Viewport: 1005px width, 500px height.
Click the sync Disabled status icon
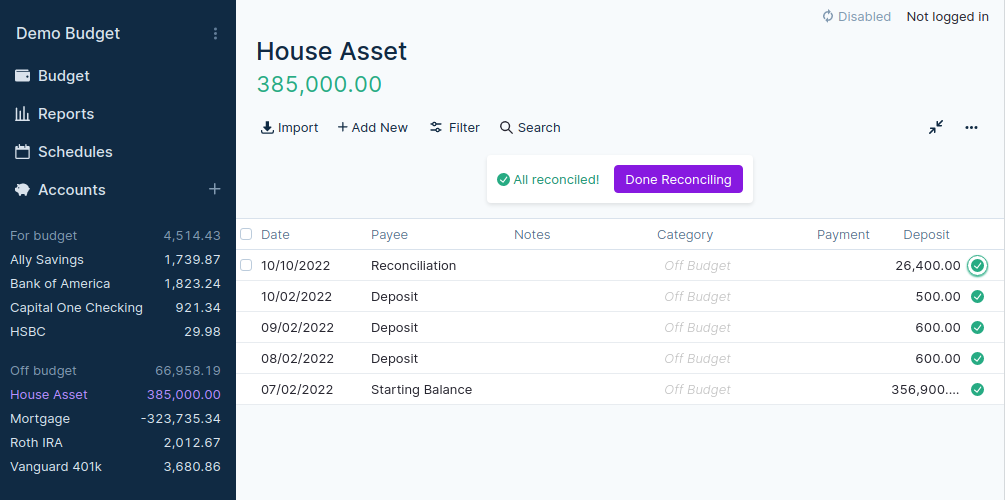point(828,16)
